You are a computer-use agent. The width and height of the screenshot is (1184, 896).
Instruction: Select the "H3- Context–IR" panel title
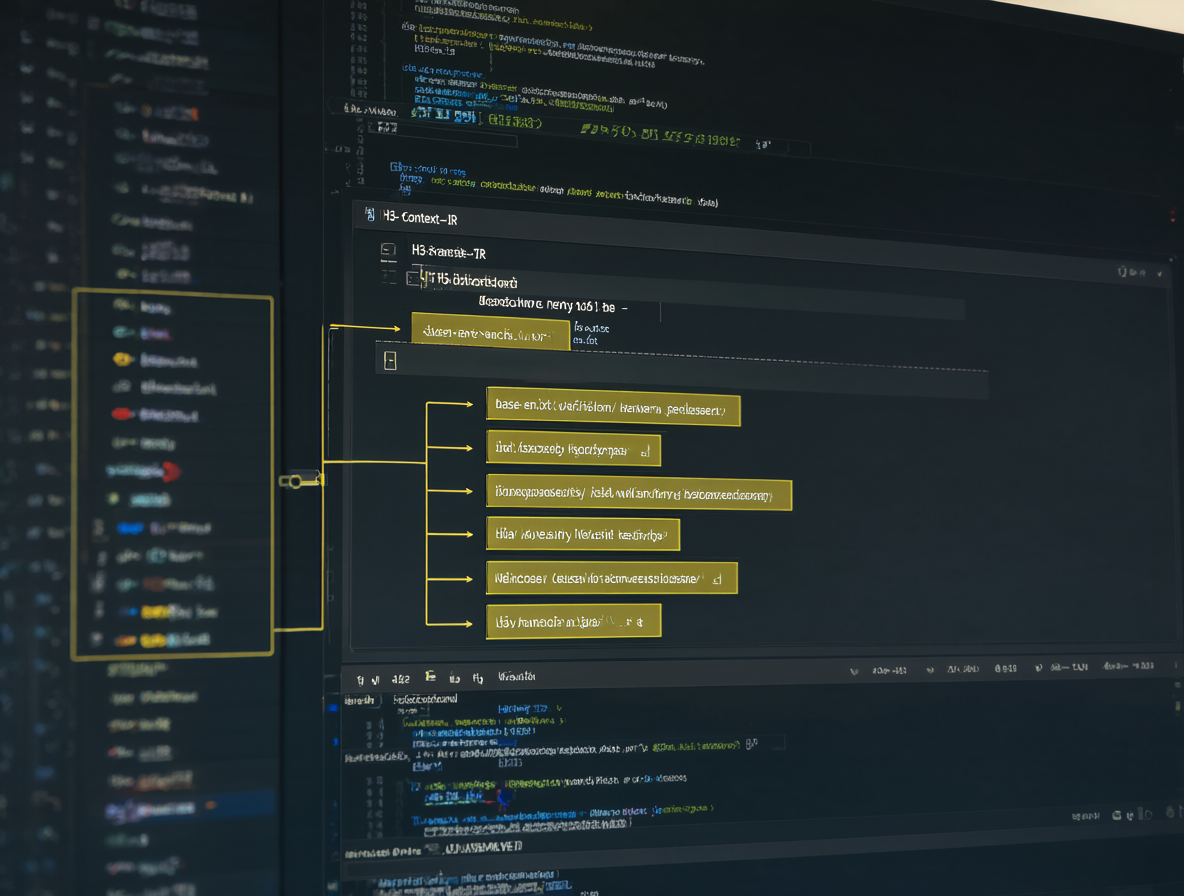pos(420,218)
